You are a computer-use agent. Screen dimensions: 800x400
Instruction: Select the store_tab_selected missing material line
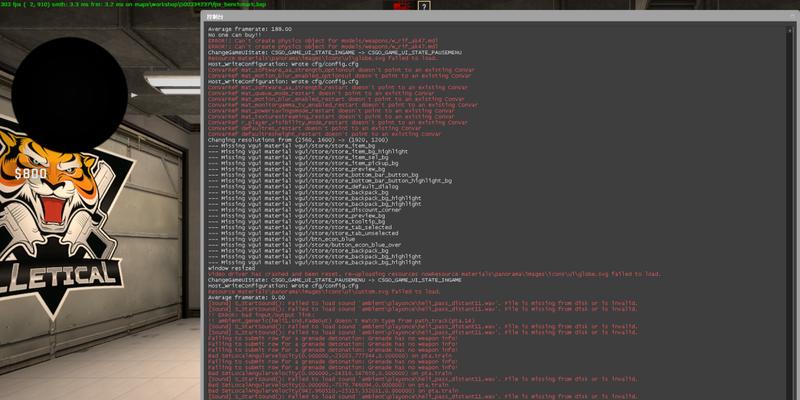click(x=300, y=228)
